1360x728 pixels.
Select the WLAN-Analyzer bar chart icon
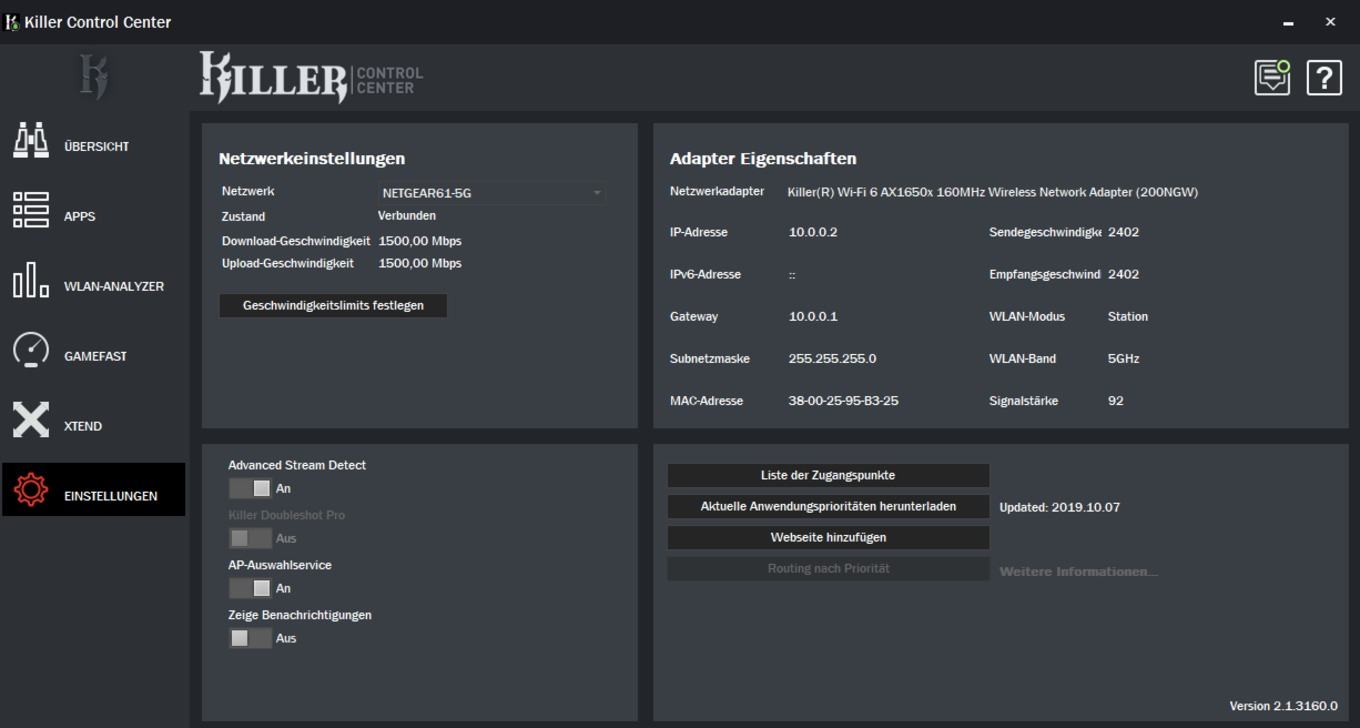click(x=31, y=280)
